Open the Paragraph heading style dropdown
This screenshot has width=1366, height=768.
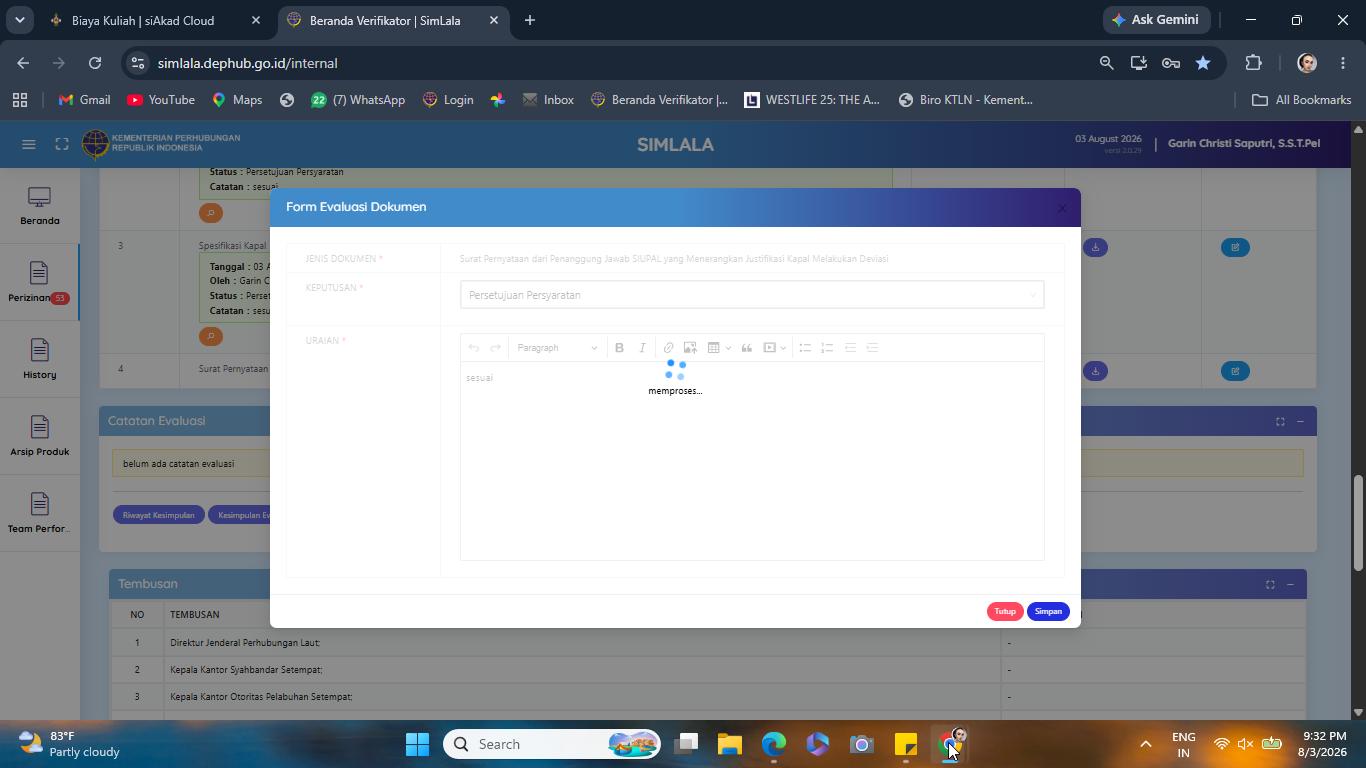click(557, 348)
